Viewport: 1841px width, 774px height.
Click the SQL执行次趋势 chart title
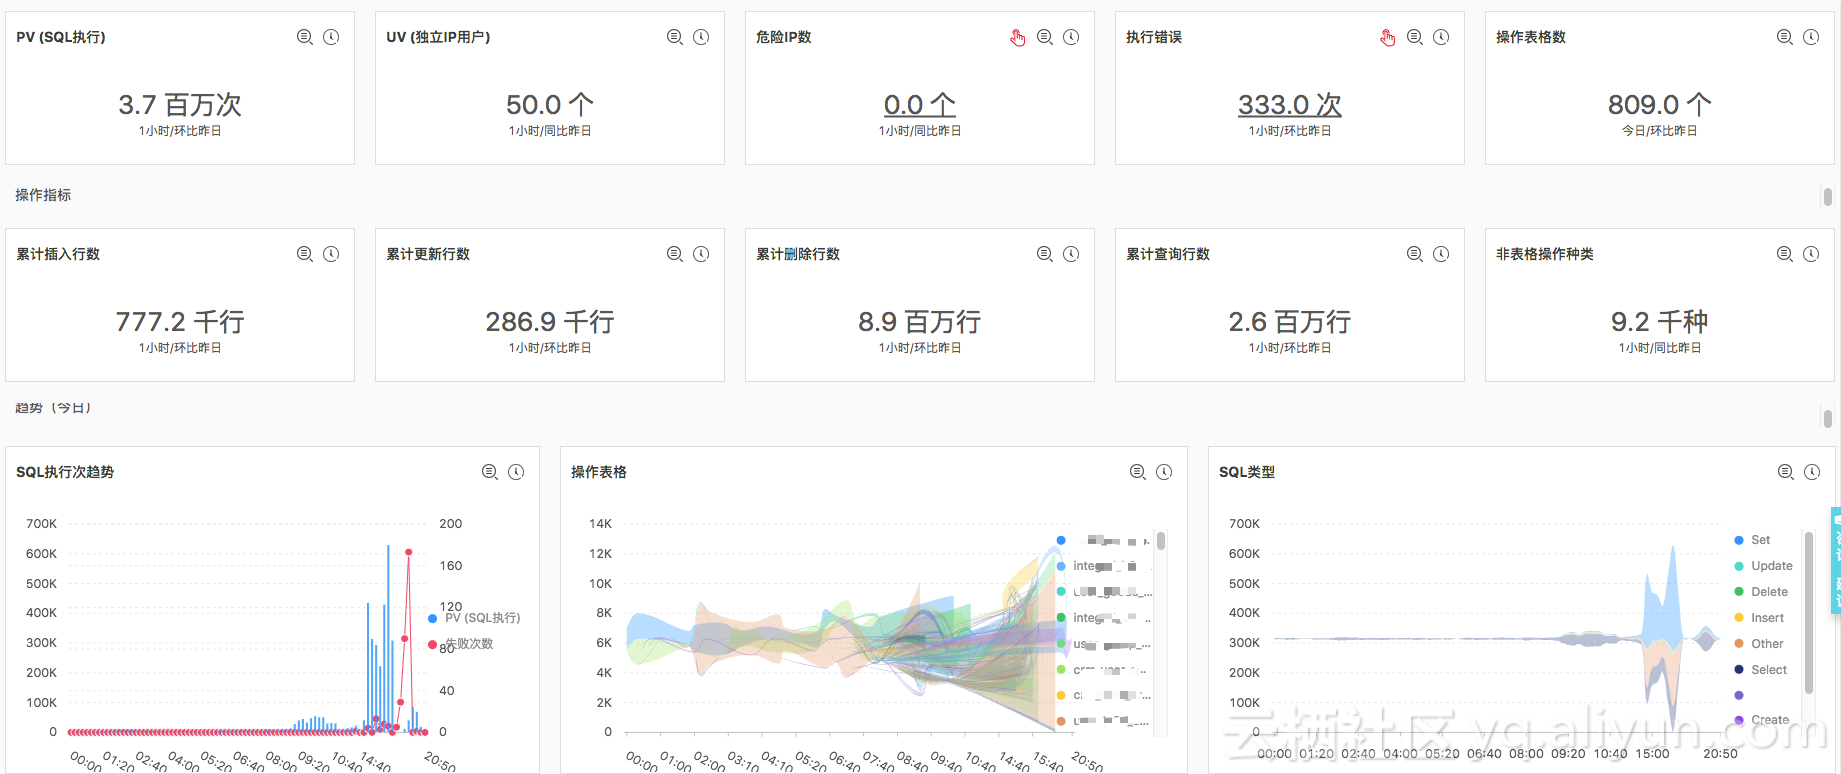[65, 472]
